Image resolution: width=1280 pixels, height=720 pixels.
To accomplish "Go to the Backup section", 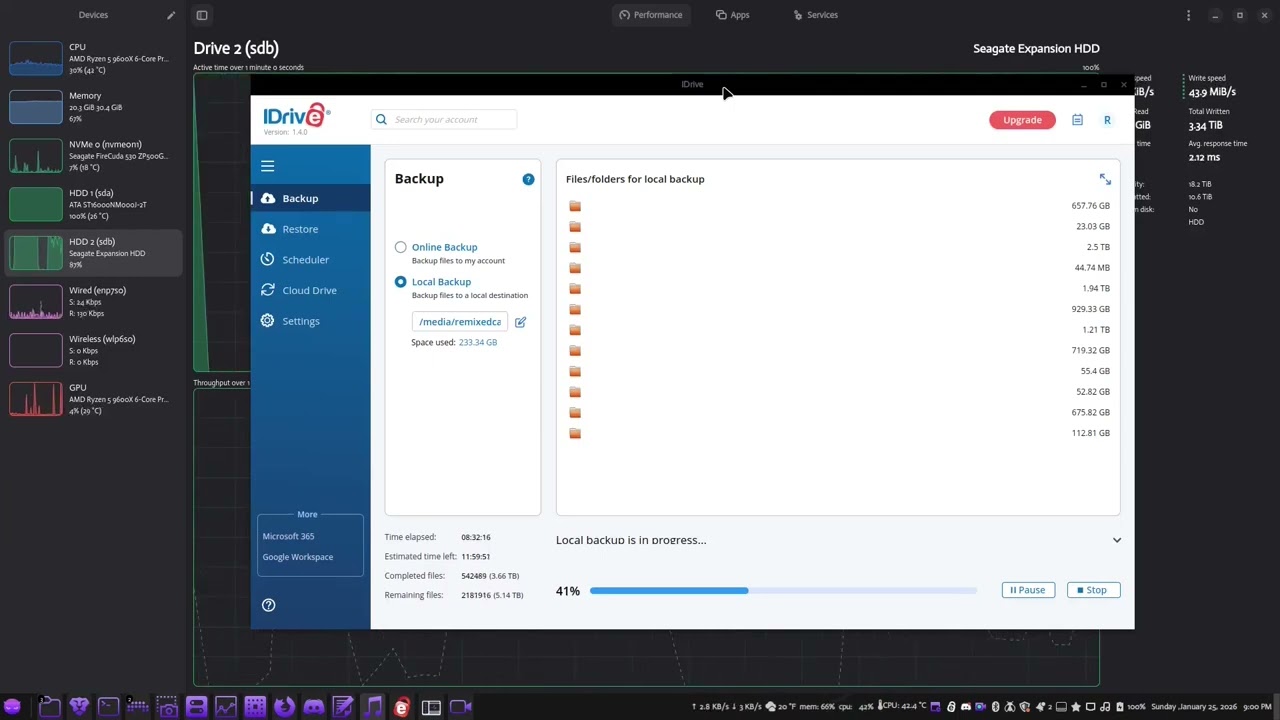I will click(310, 198).
